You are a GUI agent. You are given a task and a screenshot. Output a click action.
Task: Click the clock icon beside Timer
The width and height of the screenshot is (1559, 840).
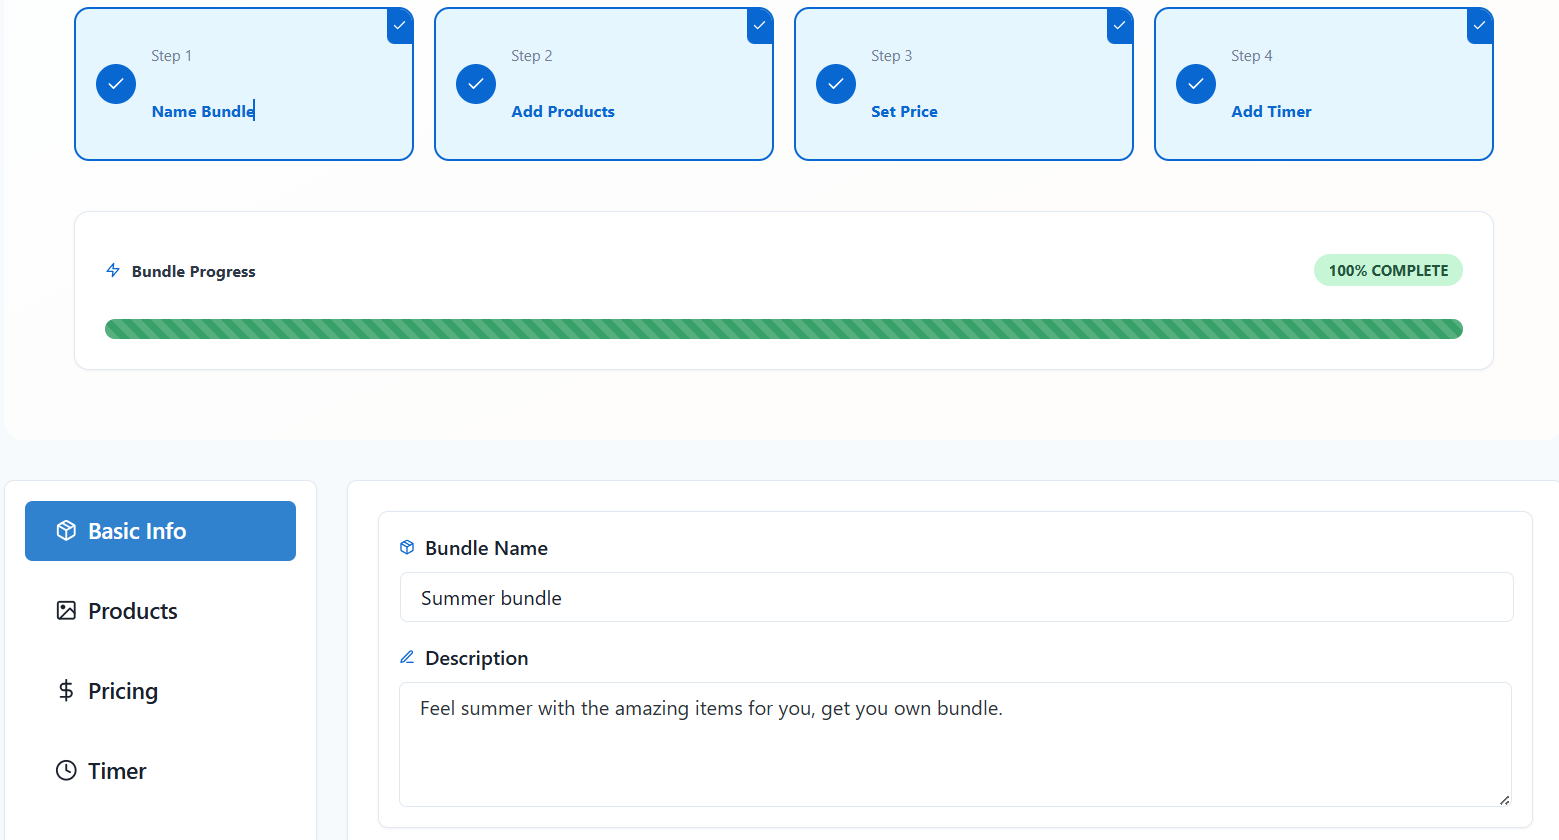(x=66, y=771)
